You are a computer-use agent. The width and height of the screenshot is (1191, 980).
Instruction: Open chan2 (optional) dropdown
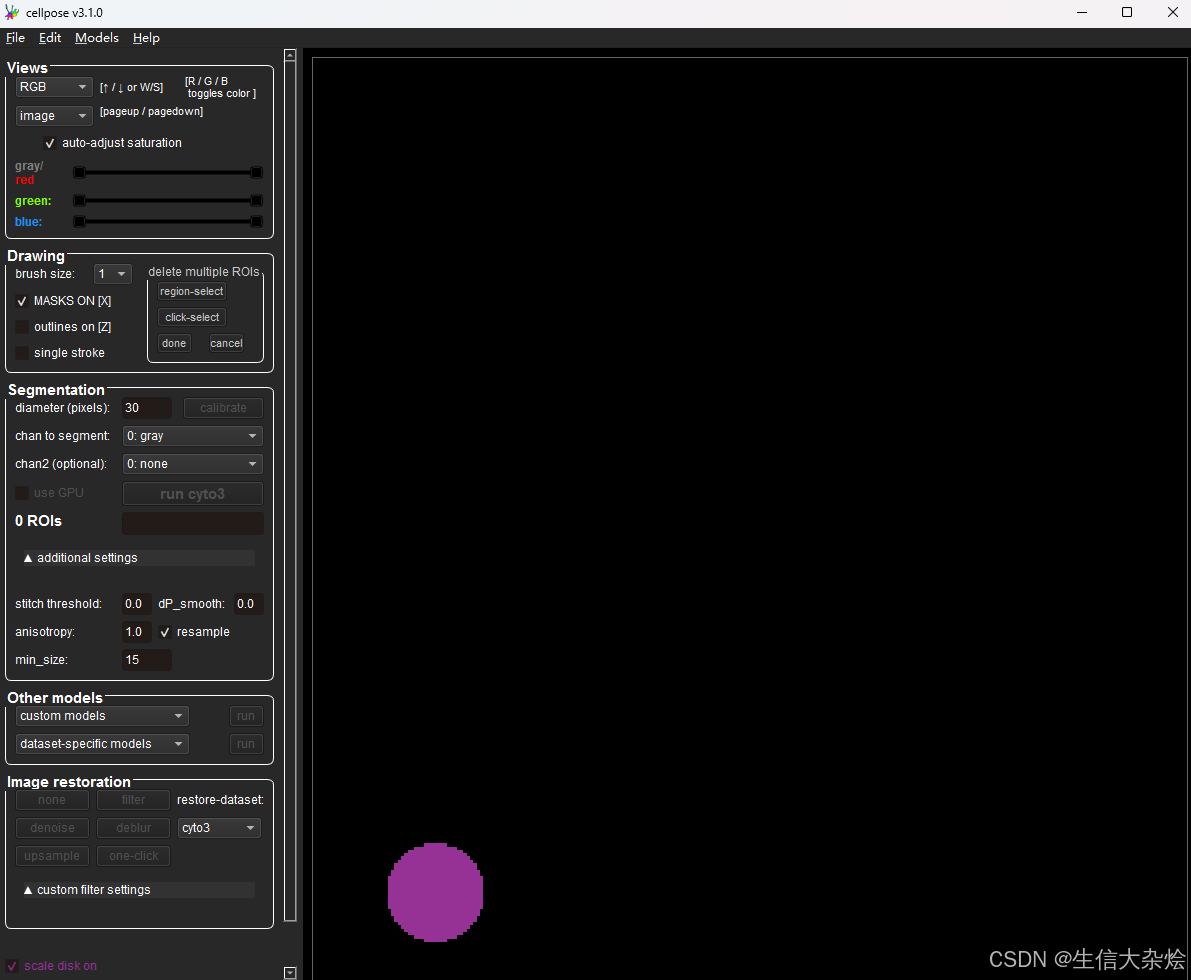point(193,464)
